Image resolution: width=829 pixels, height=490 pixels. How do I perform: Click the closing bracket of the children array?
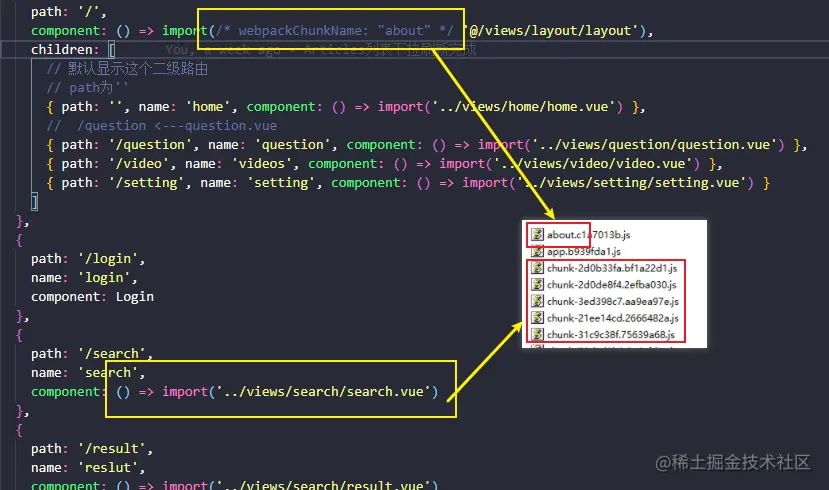[x=35, y=201]
